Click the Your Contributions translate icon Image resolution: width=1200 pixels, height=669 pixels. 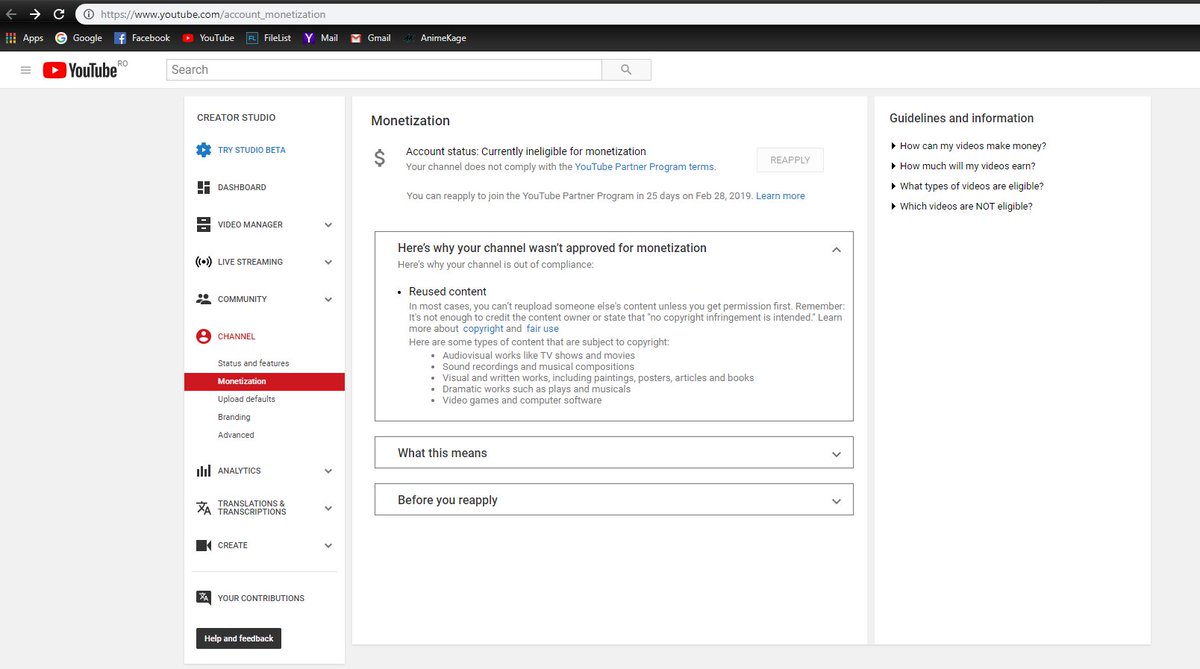pos(204,598)
